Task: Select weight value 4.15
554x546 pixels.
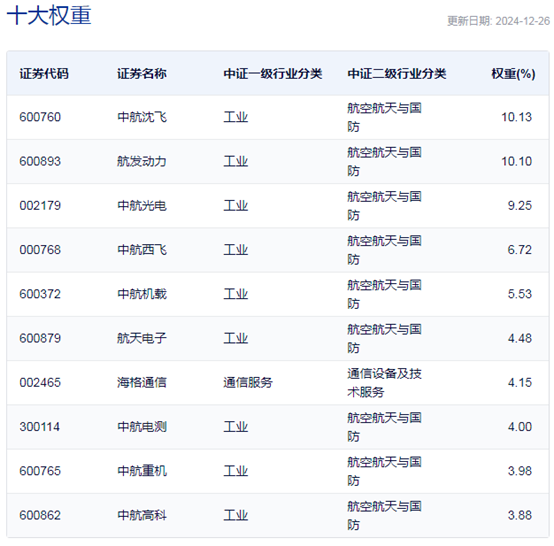Action: tap(520, 382)
